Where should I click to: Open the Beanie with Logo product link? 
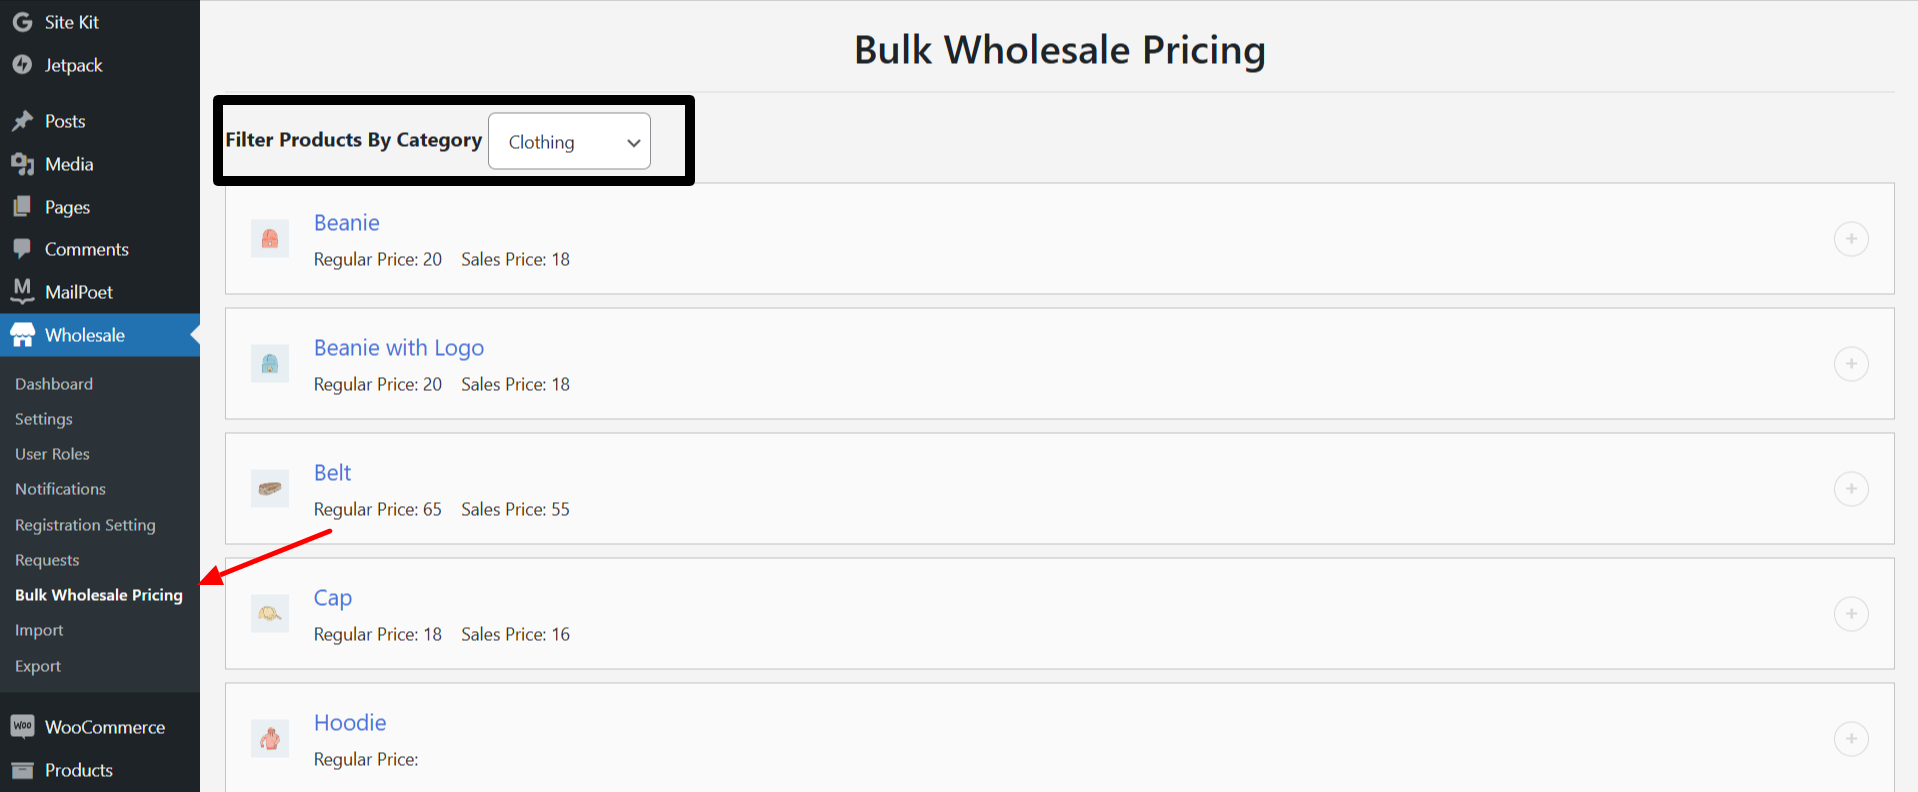398,347
